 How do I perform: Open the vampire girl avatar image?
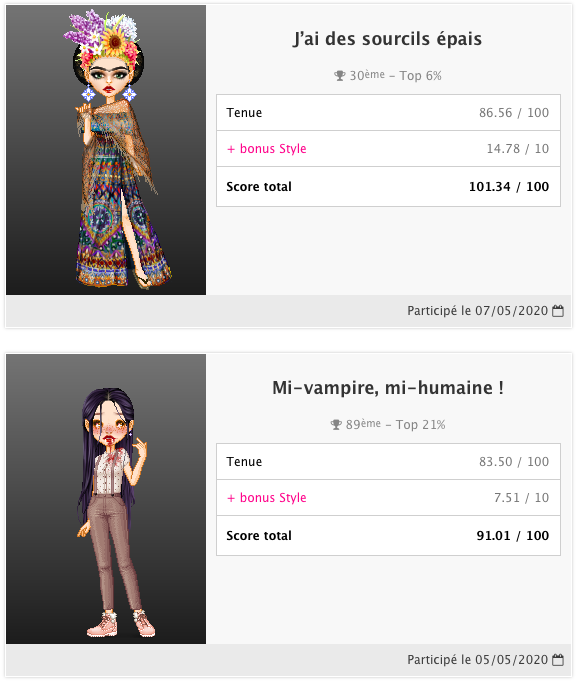[106, 499]
